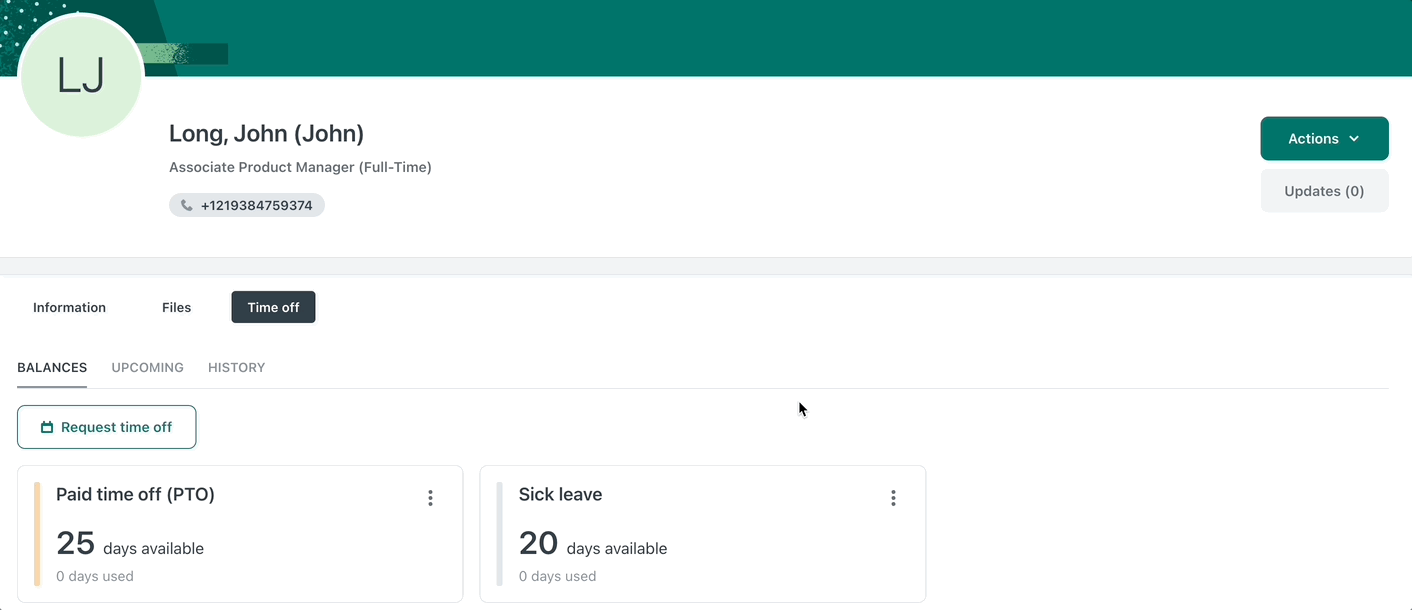This screenshot has width=1412, height=610.
Task: Show the UPCOMING time off list
Action: coord(147,368)
